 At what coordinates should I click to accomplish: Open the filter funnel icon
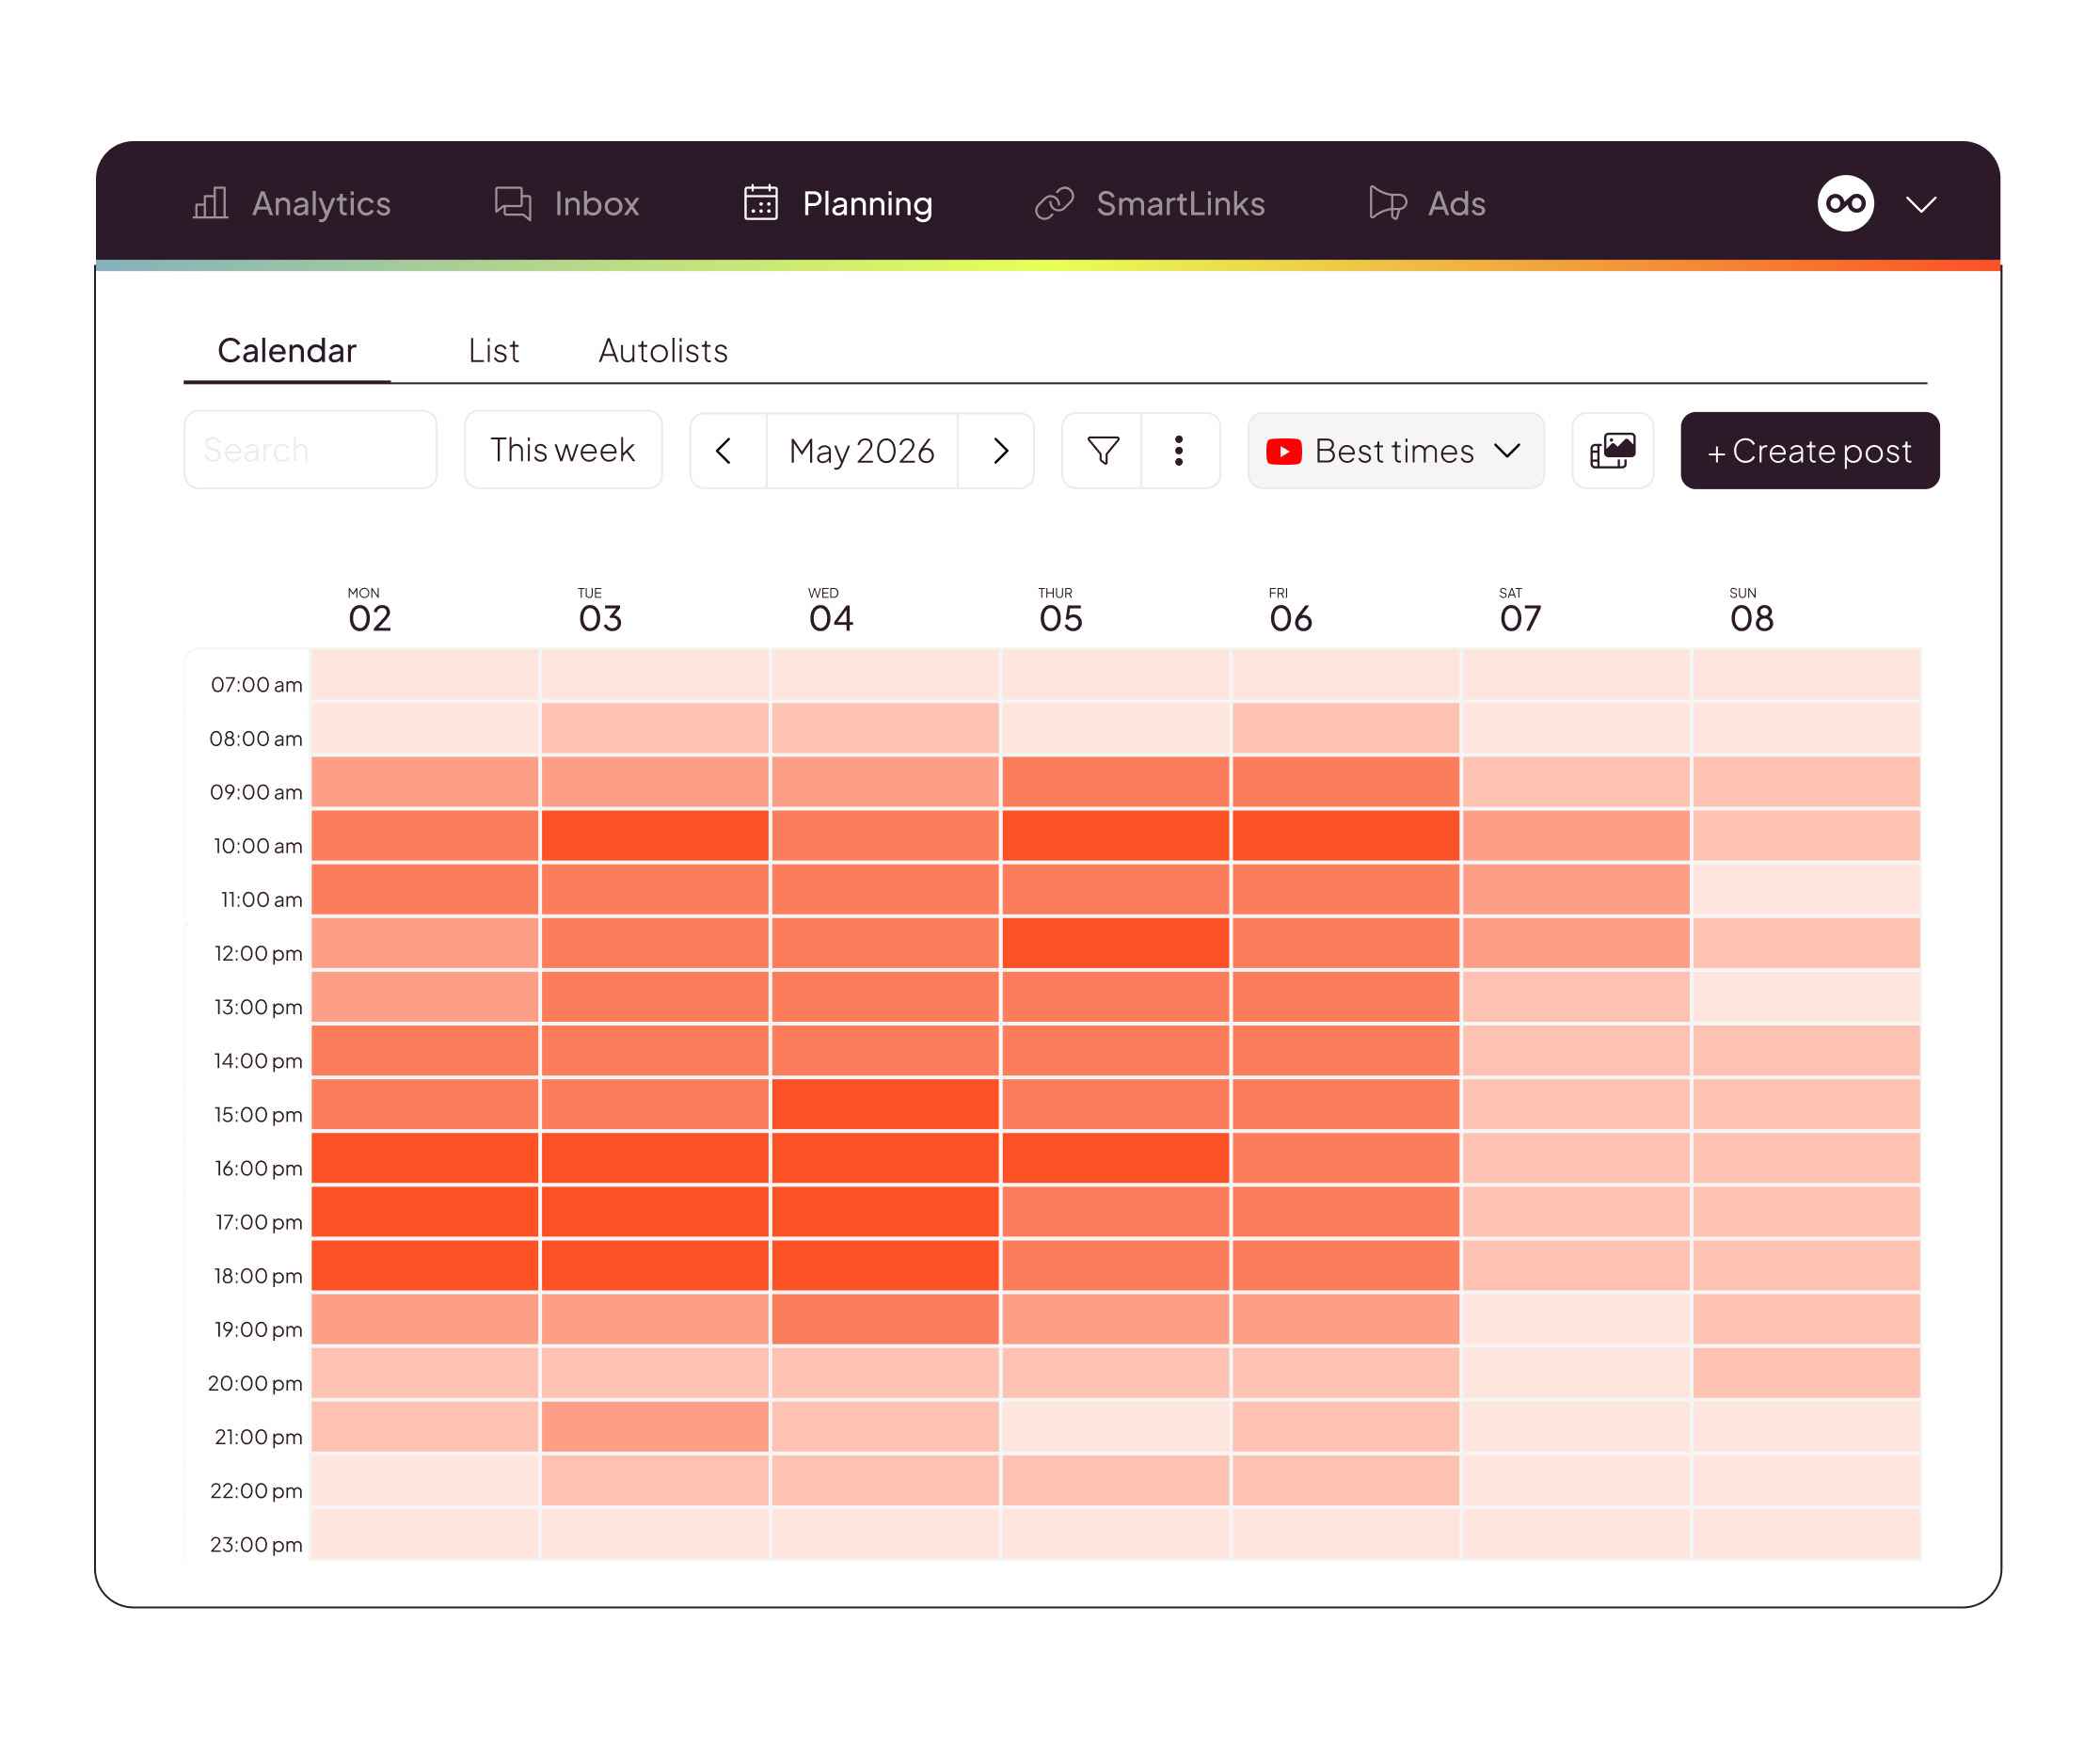coord(1103,451)
